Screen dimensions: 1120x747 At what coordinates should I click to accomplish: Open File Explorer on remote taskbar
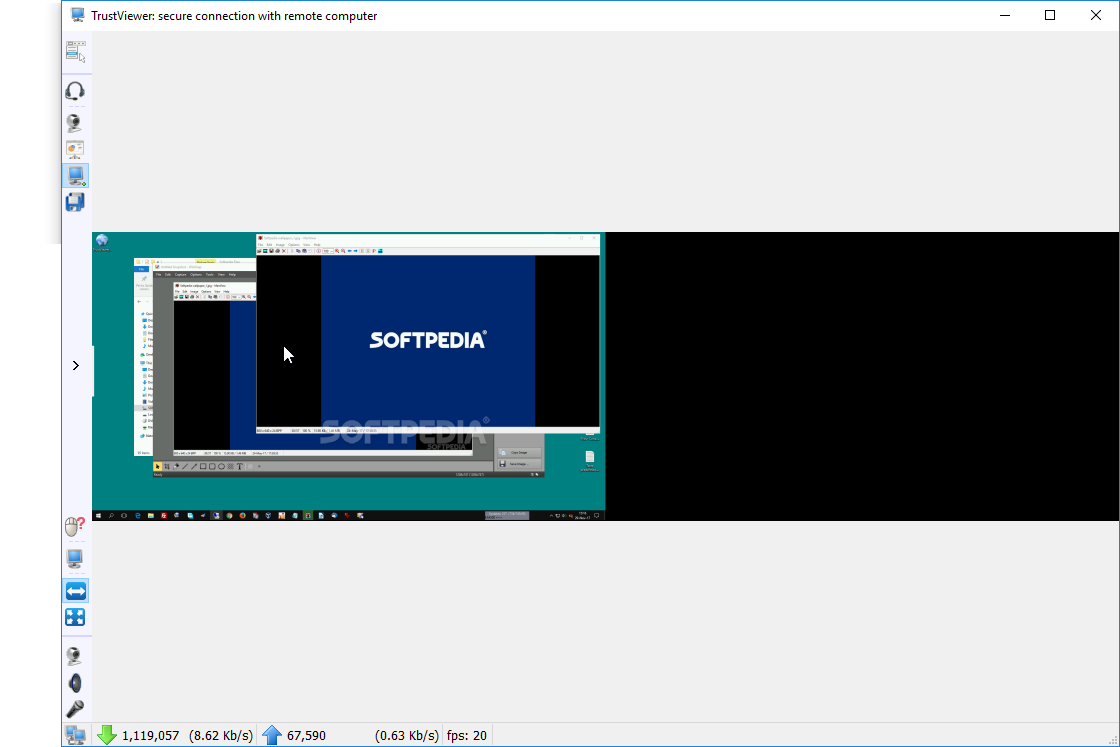click(151, 516)
